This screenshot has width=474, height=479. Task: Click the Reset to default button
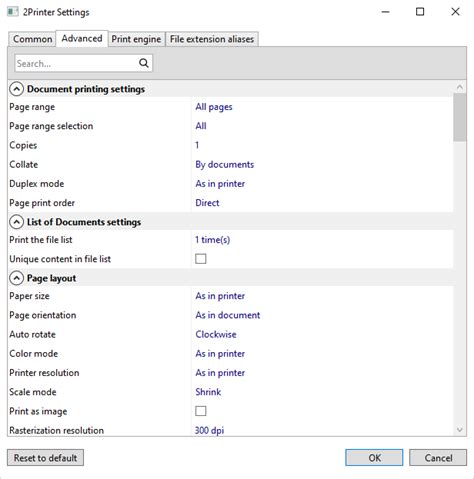pos(45,458)
